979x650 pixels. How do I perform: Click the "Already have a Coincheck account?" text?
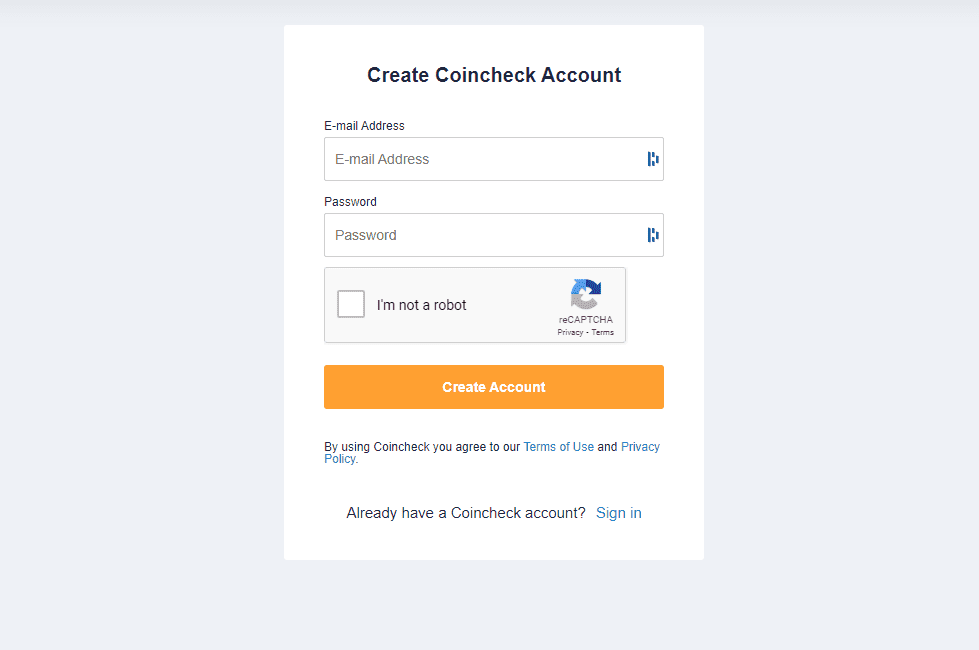pos(465,512)
